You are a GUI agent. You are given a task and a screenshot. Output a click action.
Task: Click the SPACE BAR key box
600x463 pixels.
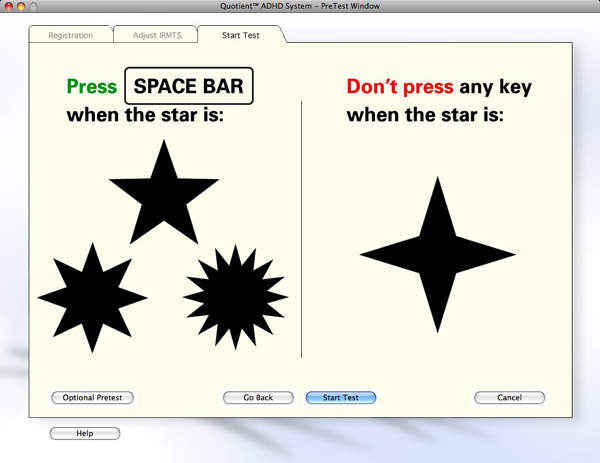click(x=189, y=86)
